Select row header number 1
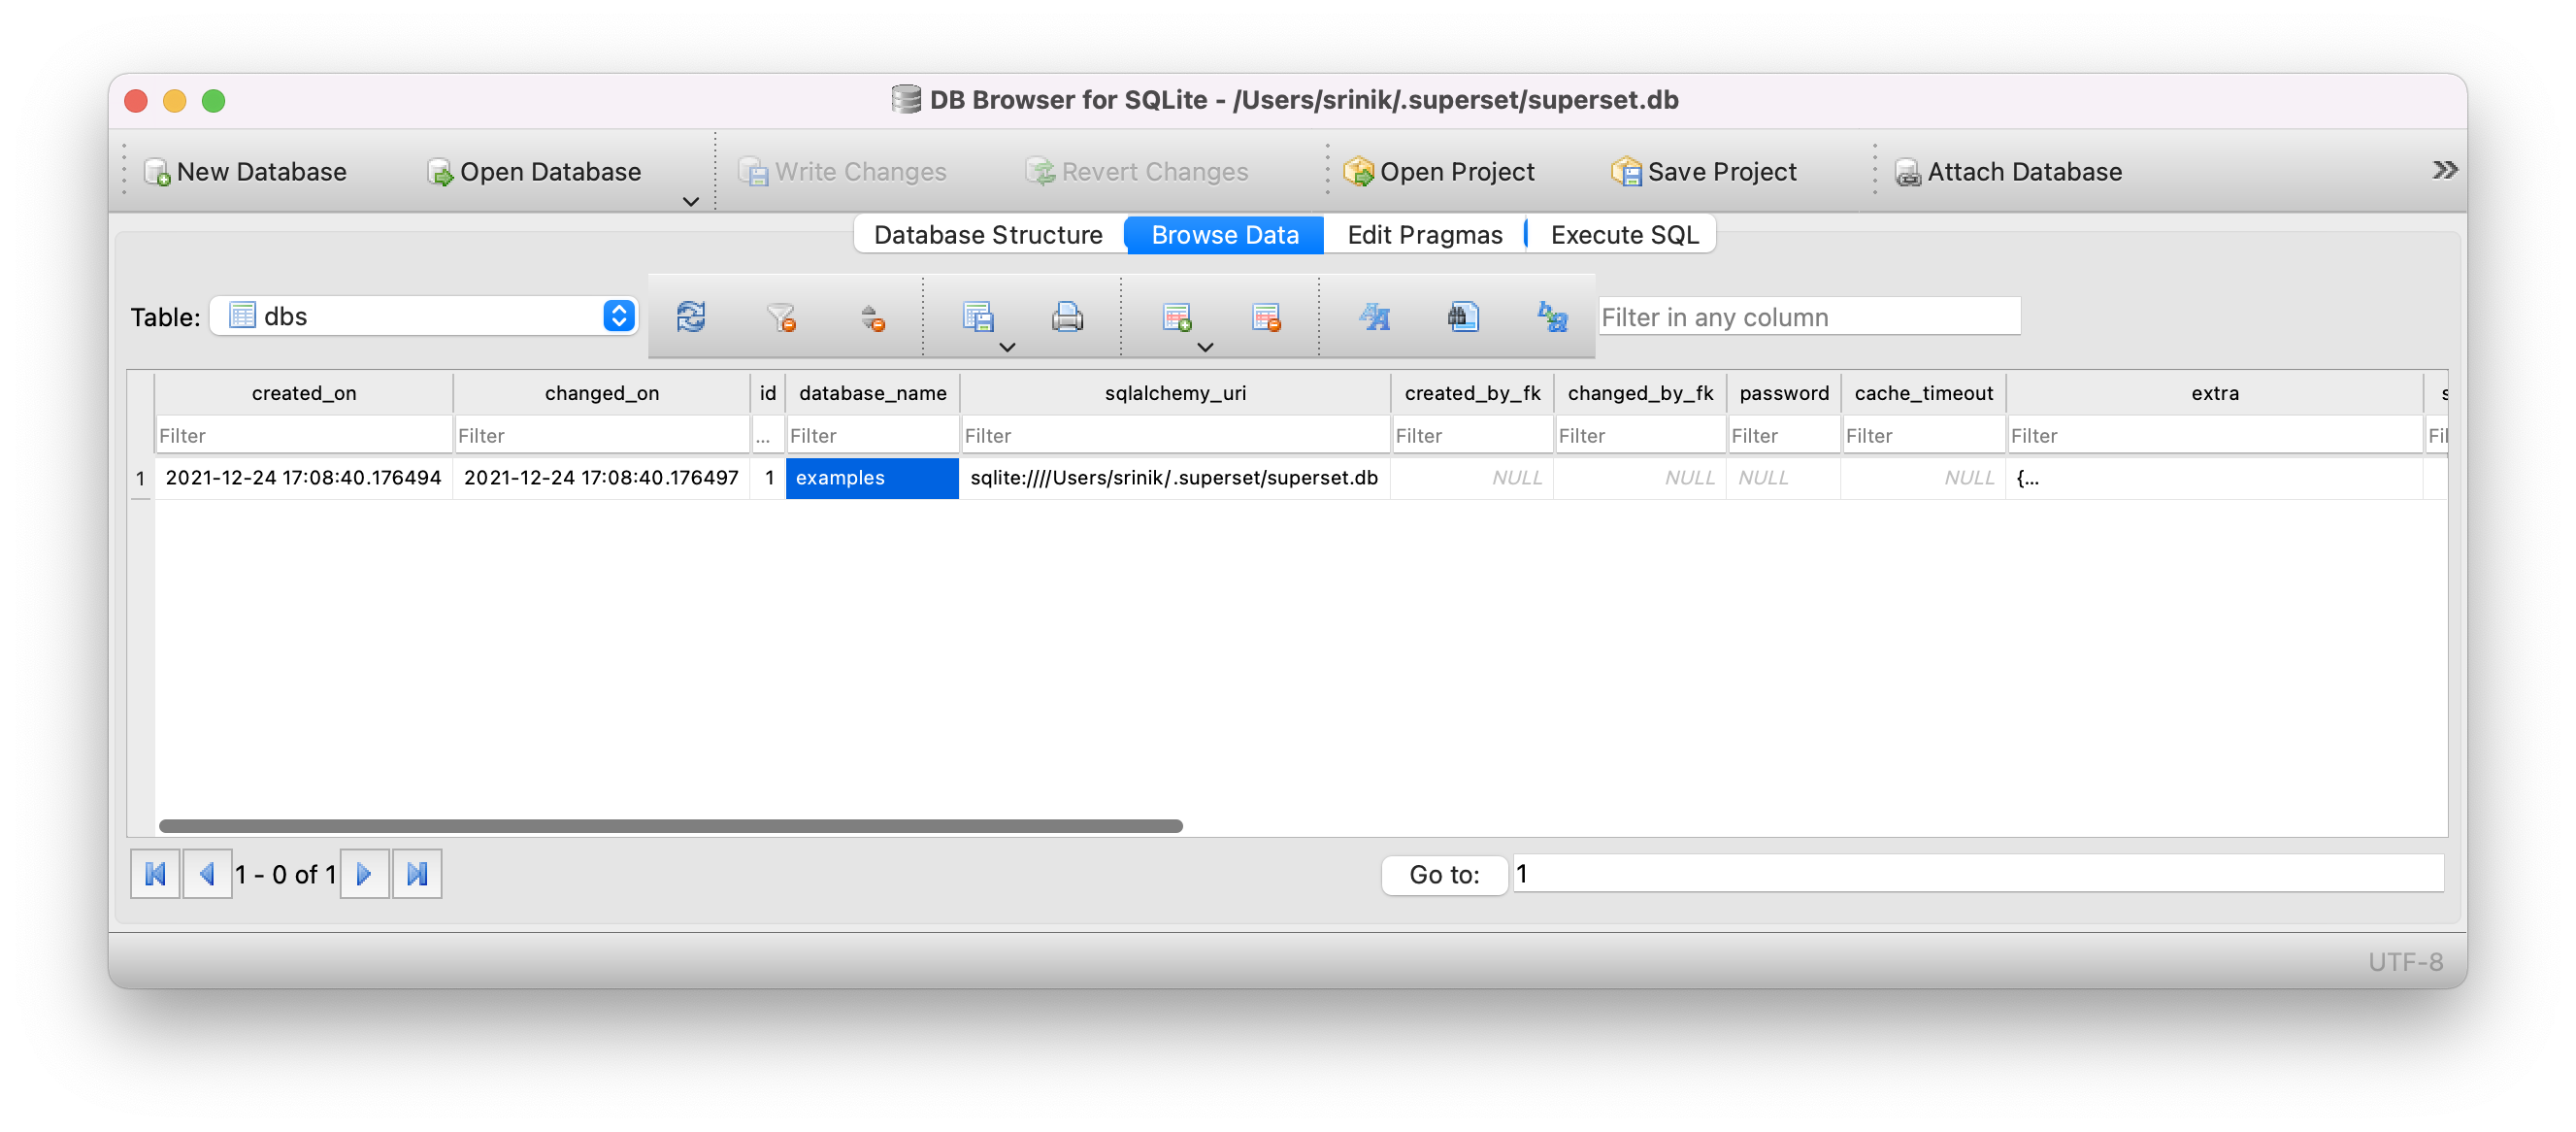The width and height of the screenshot is (2576, 1132). (x=141, y=478)
